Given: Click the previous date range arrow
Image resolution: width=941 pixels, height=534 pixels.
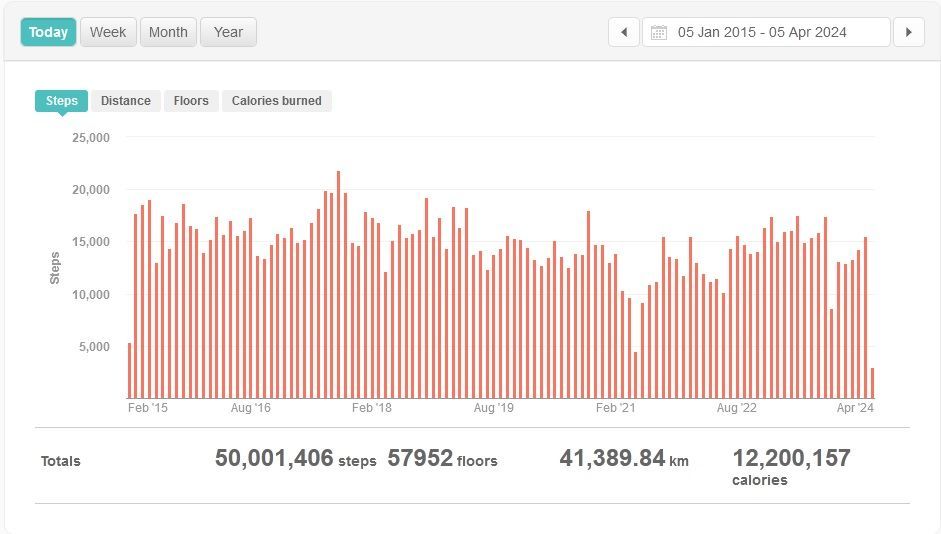Looking at the screenshot, I should [623, 32].
